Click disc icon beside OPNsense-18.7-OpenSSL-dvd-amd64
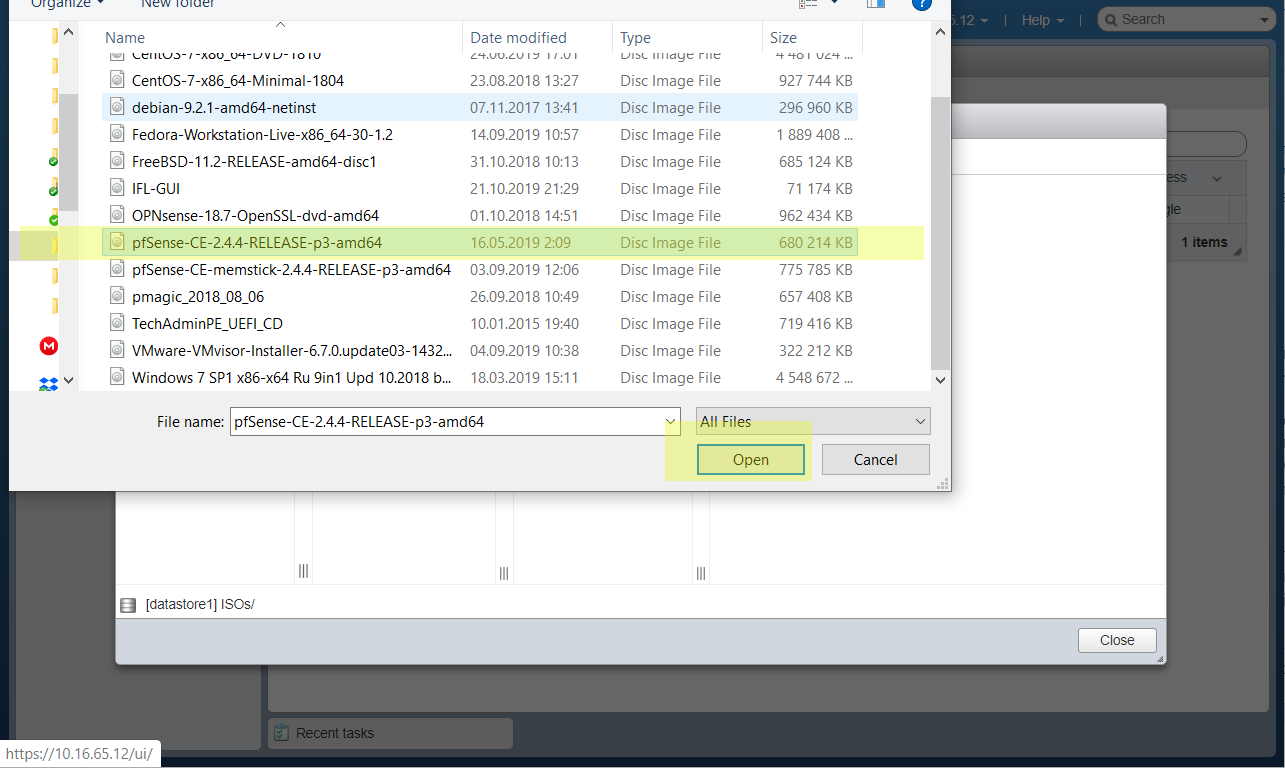Viewport: 1285px width, 768px height. [117, 215]
